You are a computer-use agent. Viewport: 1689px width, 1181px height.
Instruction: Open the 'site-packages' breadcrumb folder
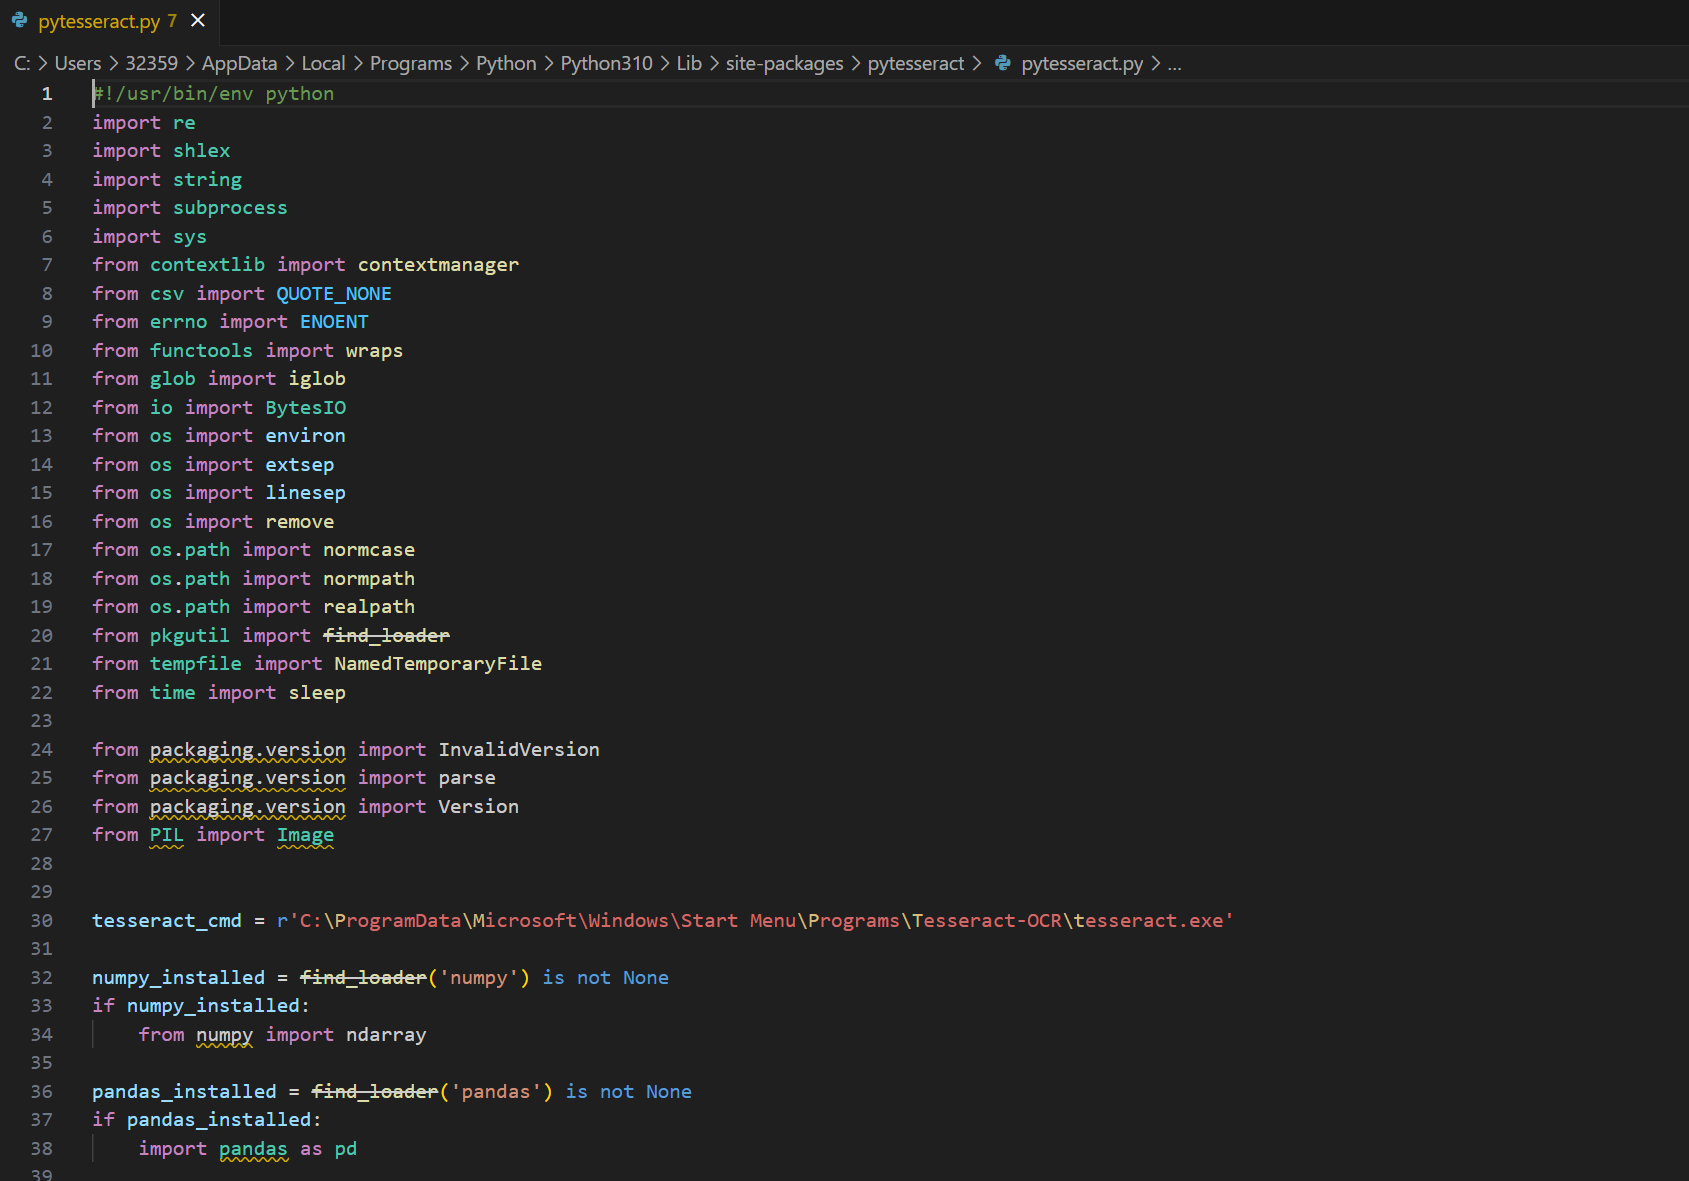point(785,63)
